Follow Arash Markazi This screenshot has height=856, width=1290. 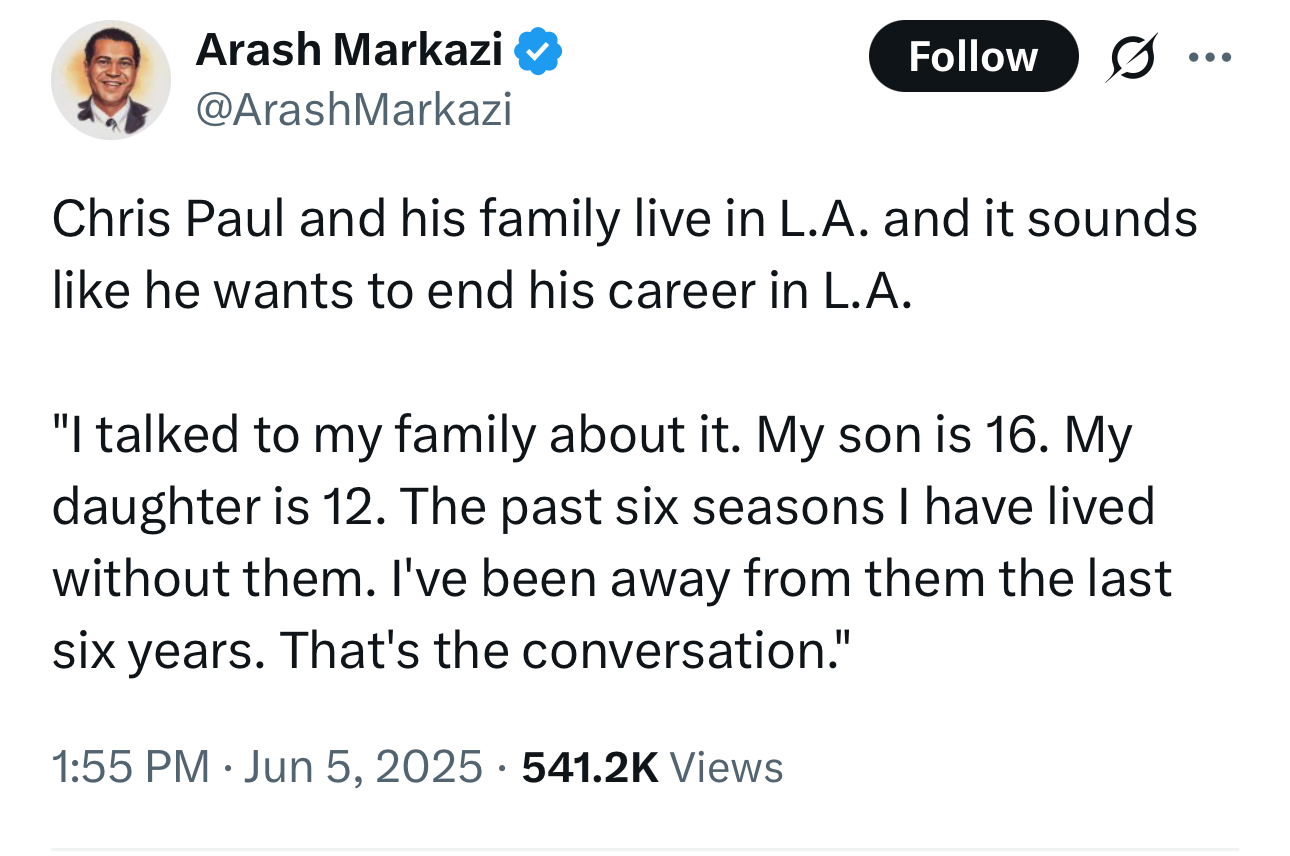click(973, 56)
